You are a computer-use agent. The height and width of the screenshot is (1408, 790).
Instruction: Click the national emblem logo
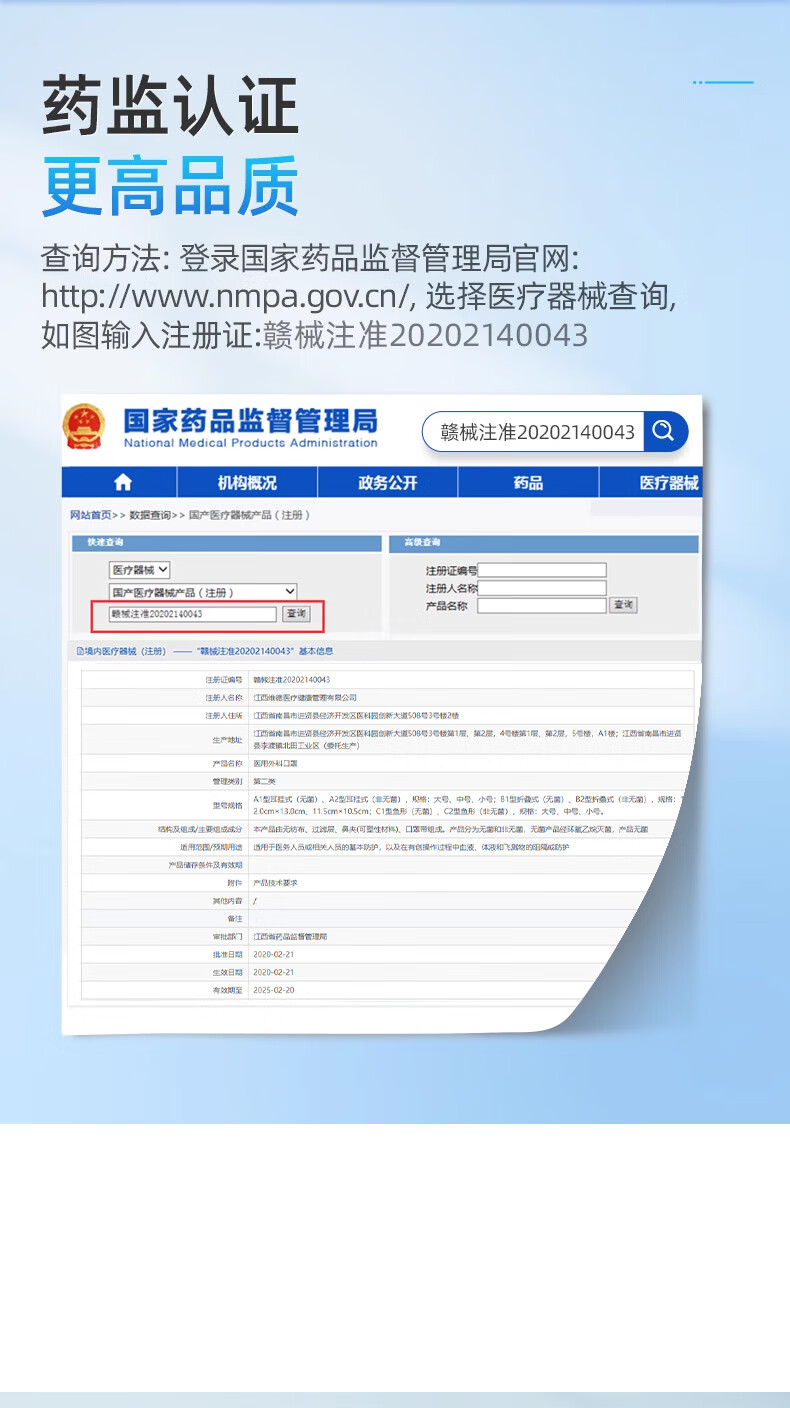87,428
